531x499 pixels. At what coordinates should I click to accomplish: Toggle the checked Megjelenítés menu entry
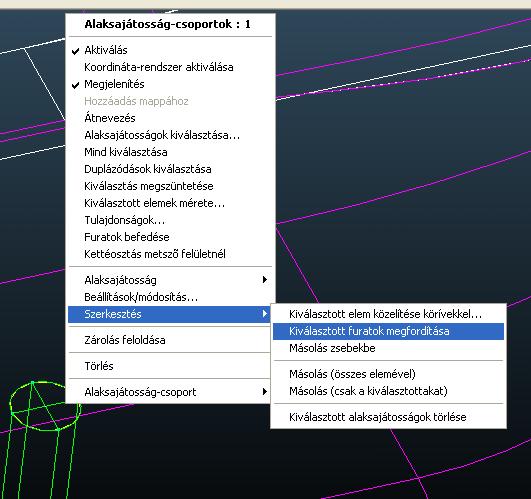(x=169, y=84)
